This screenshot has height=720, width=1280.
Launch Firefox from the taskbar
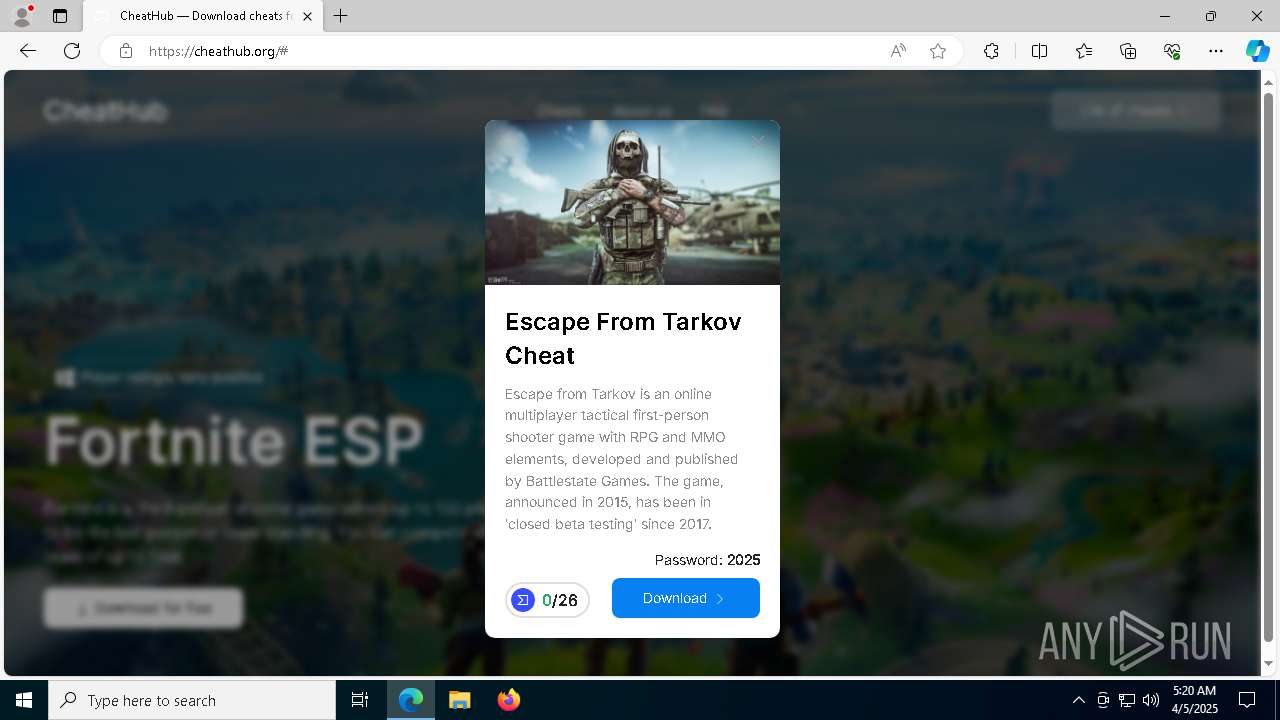508,700
